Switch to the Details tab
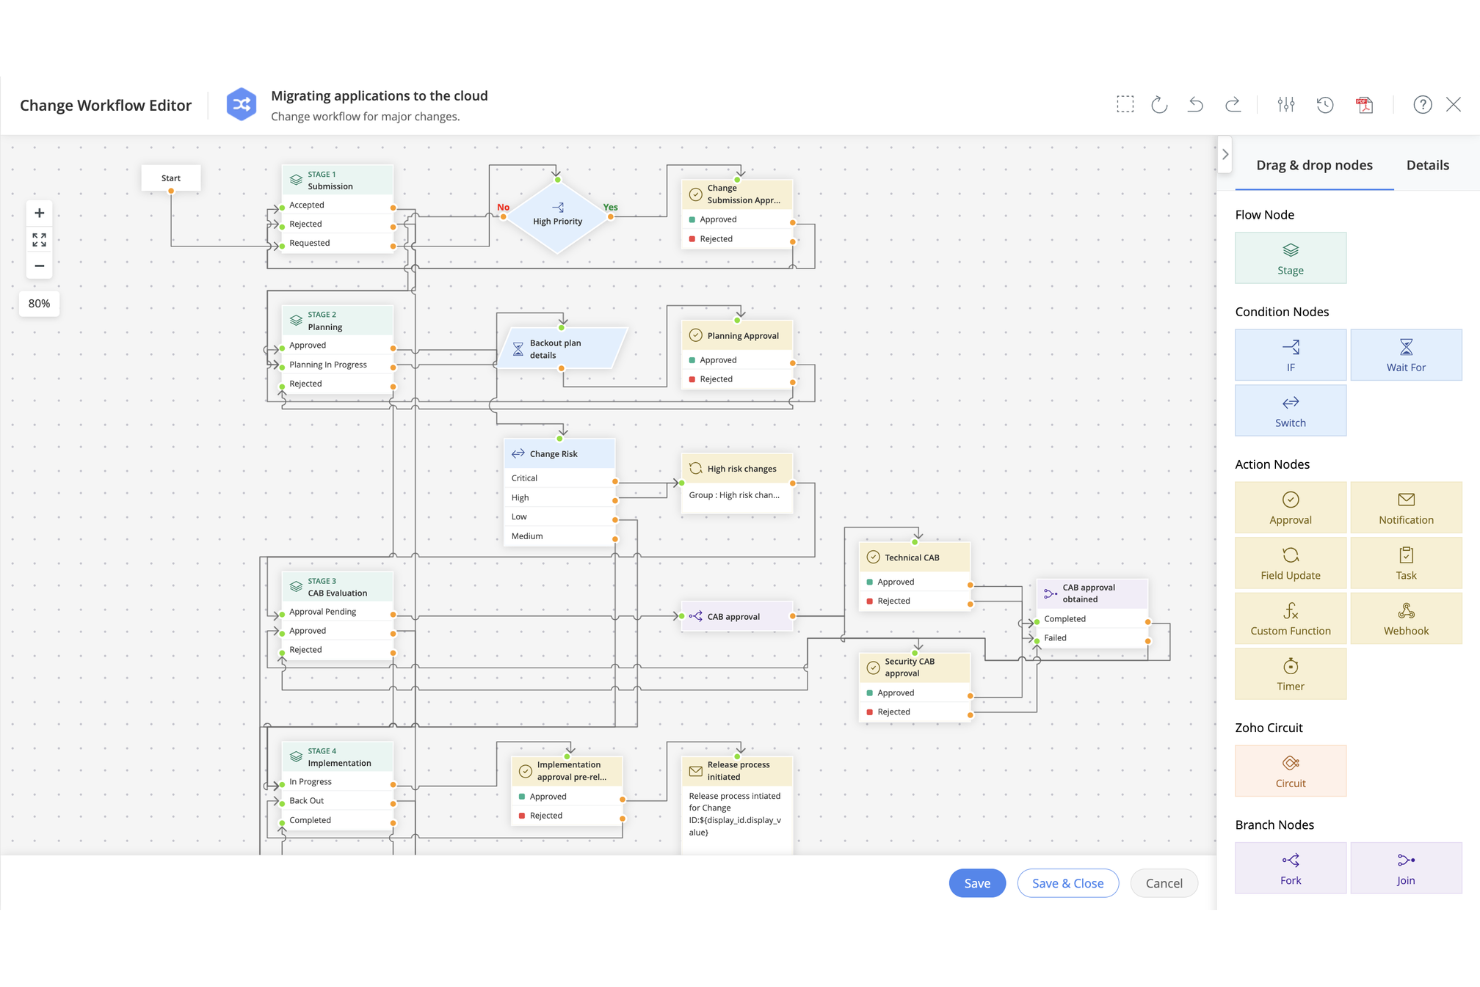The image size is (1480, 987). click(1427, 165)
